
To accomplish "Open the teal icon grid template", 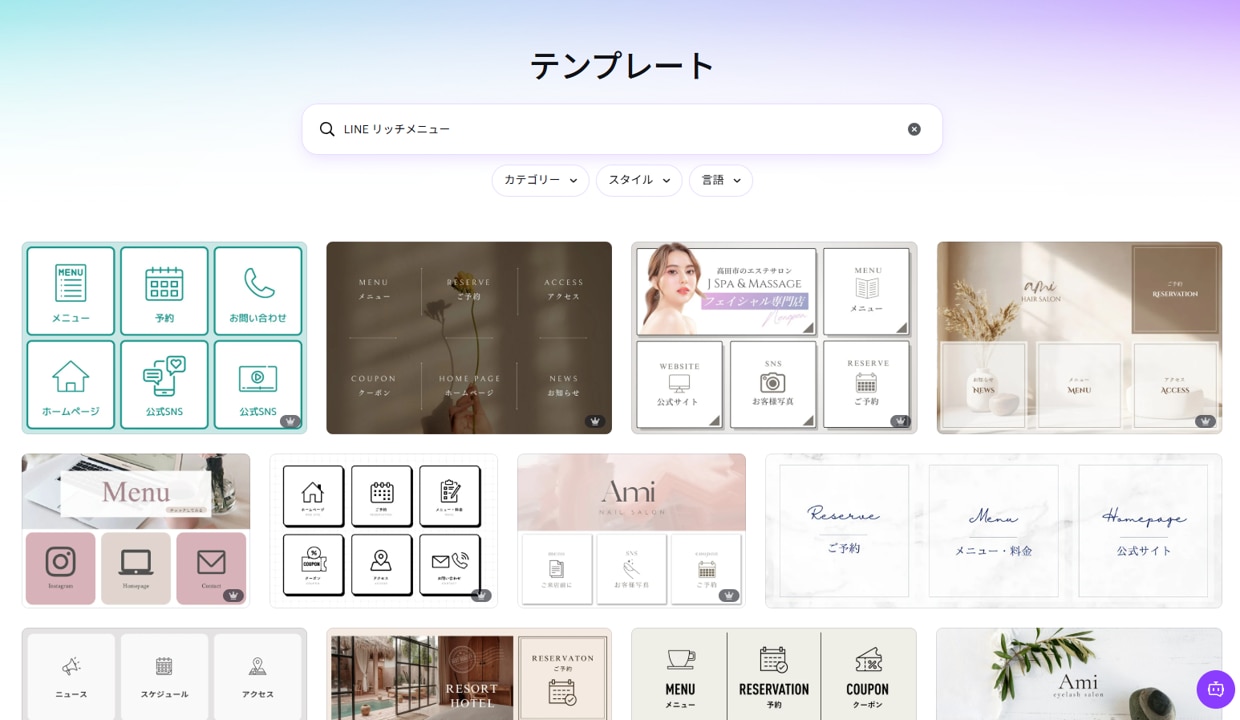I will [x=164, y=338].
